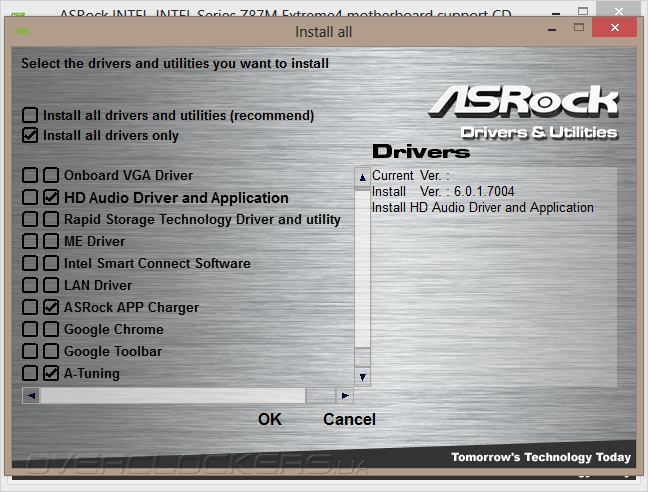Tick second checkbox of LAN Driver row
Image resolution: width=648 pixels, height=492 pixels.
click(51, 285)
